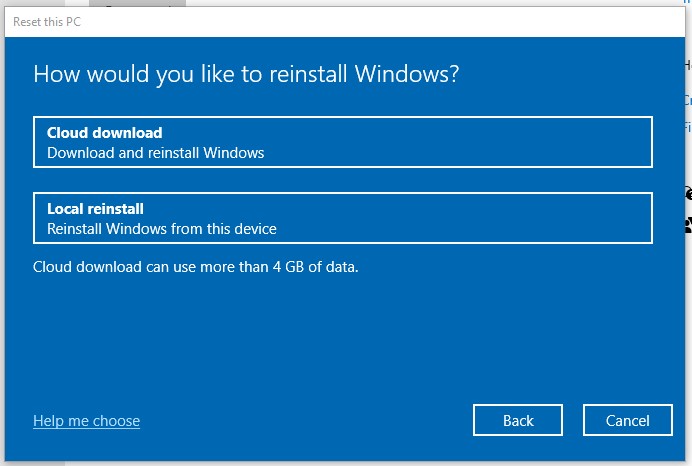Open the Help me choose link

tap(86, 421)
